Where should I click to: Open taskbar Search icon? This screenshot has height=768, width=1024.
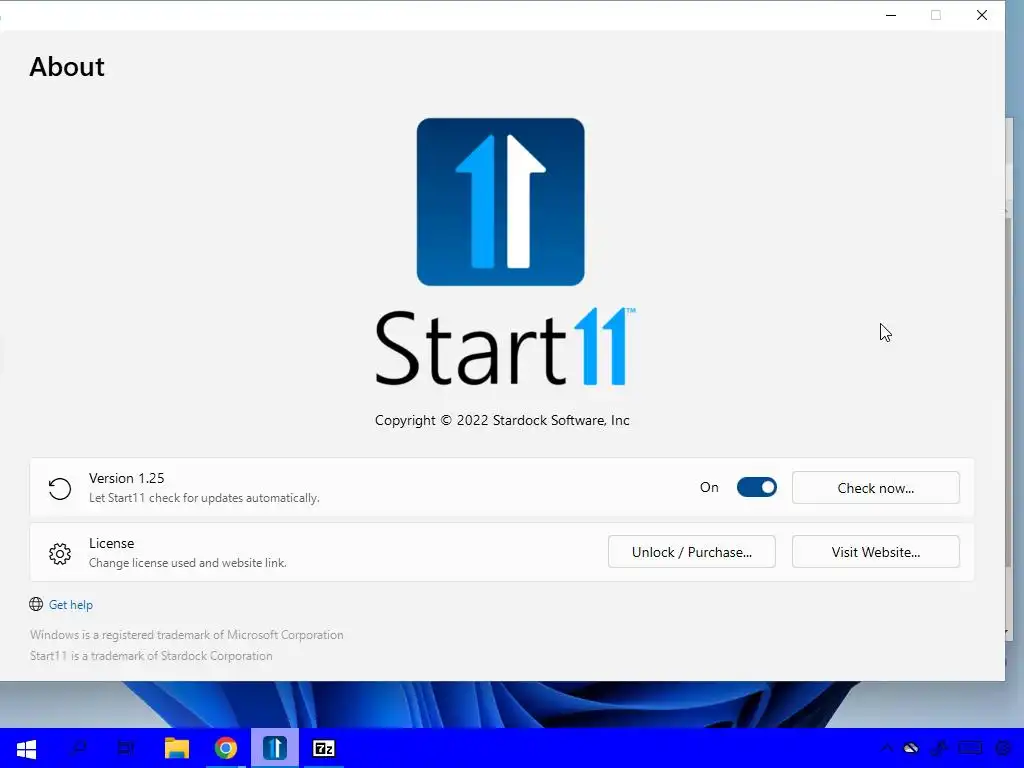(78, 748)
